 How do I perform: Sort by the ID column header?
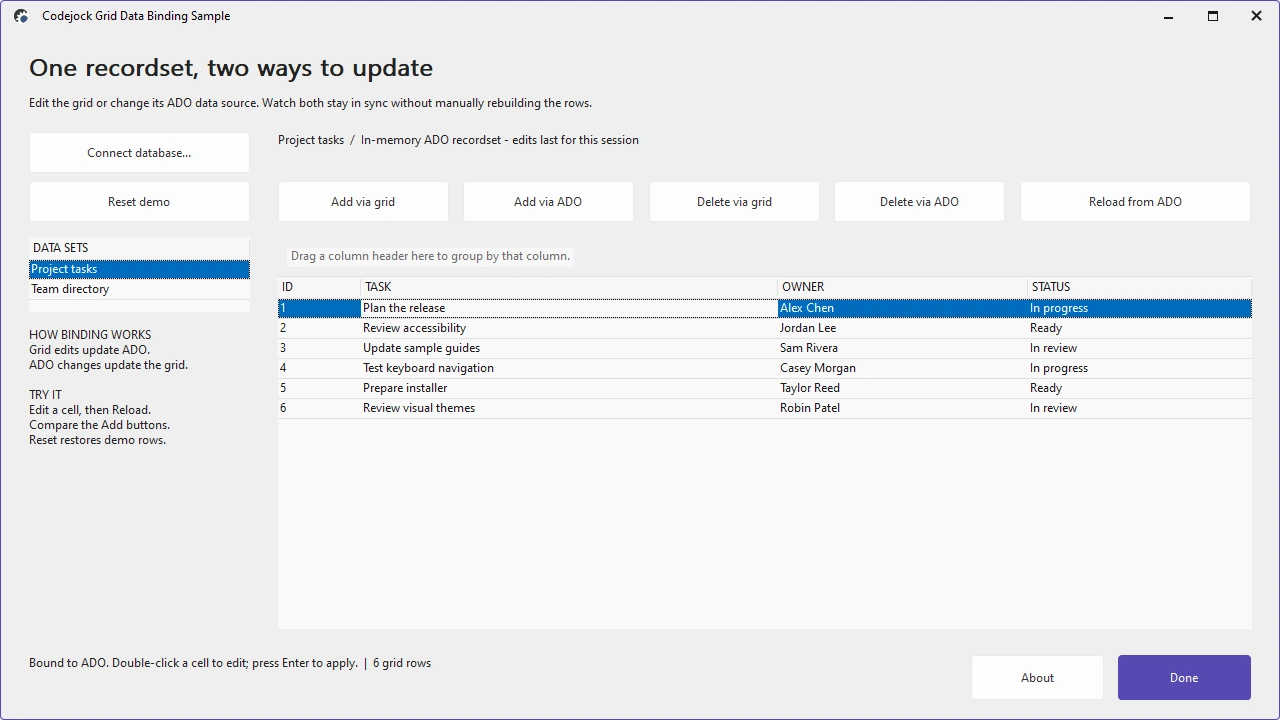(319, 287)
